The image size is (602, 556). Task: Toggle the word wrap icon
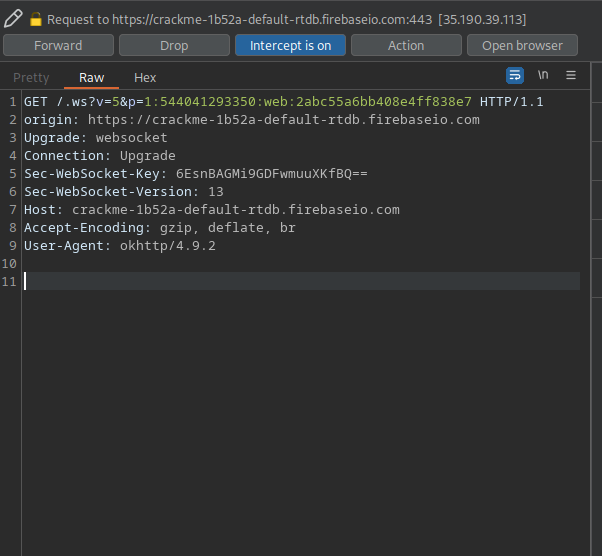pos(515,75)
